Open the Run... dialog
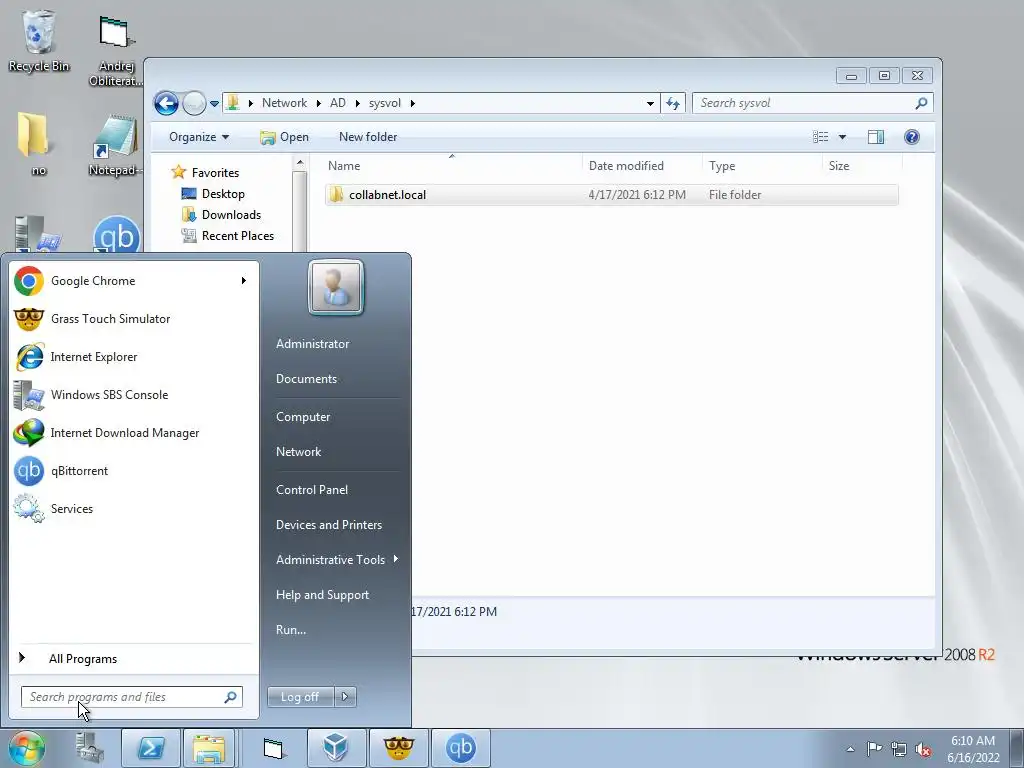This screenshot has width=1024, height=768. tap(291, 630)
